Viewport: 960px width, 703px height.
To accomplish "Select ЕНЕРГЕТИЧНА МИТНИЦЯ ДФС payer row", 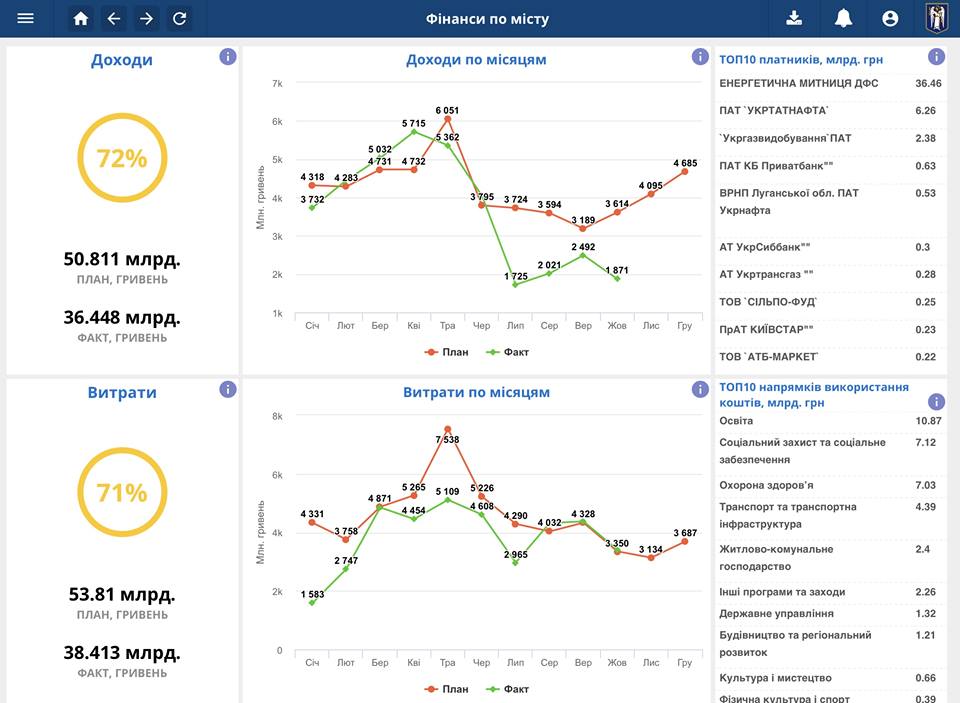I will coord(830,83).
